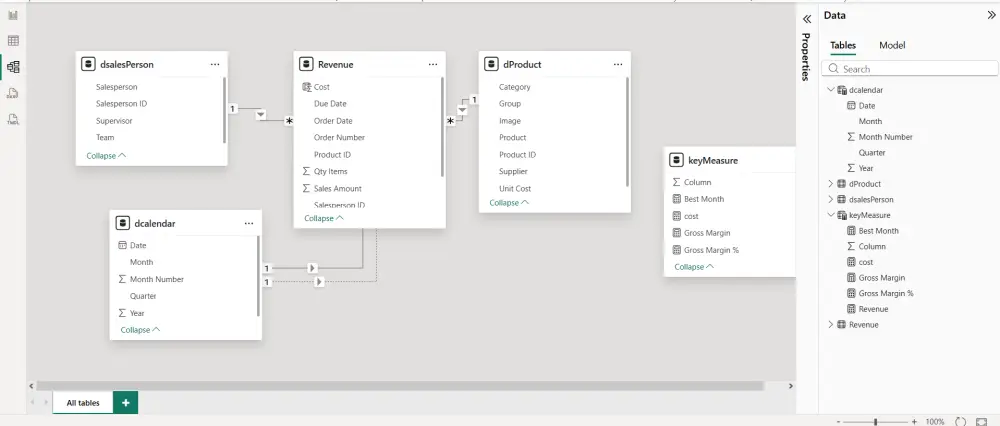Open dcalendar table card more options

coord(249,223)
